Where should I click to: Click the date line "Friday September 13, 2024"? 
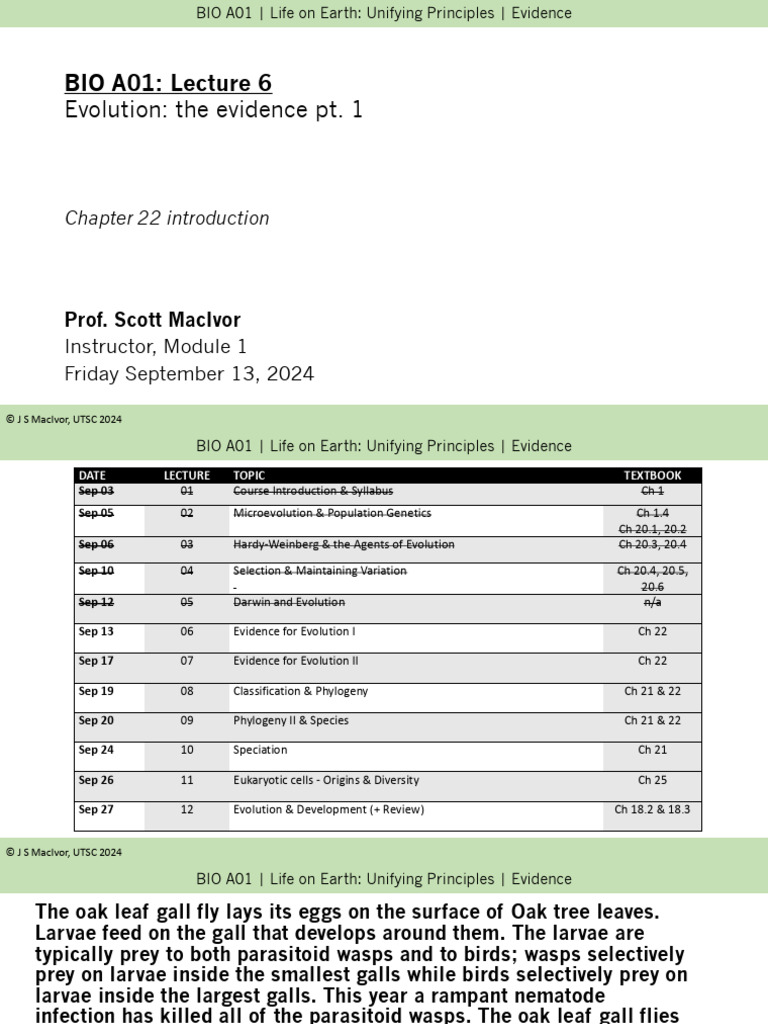click(189, 374)
